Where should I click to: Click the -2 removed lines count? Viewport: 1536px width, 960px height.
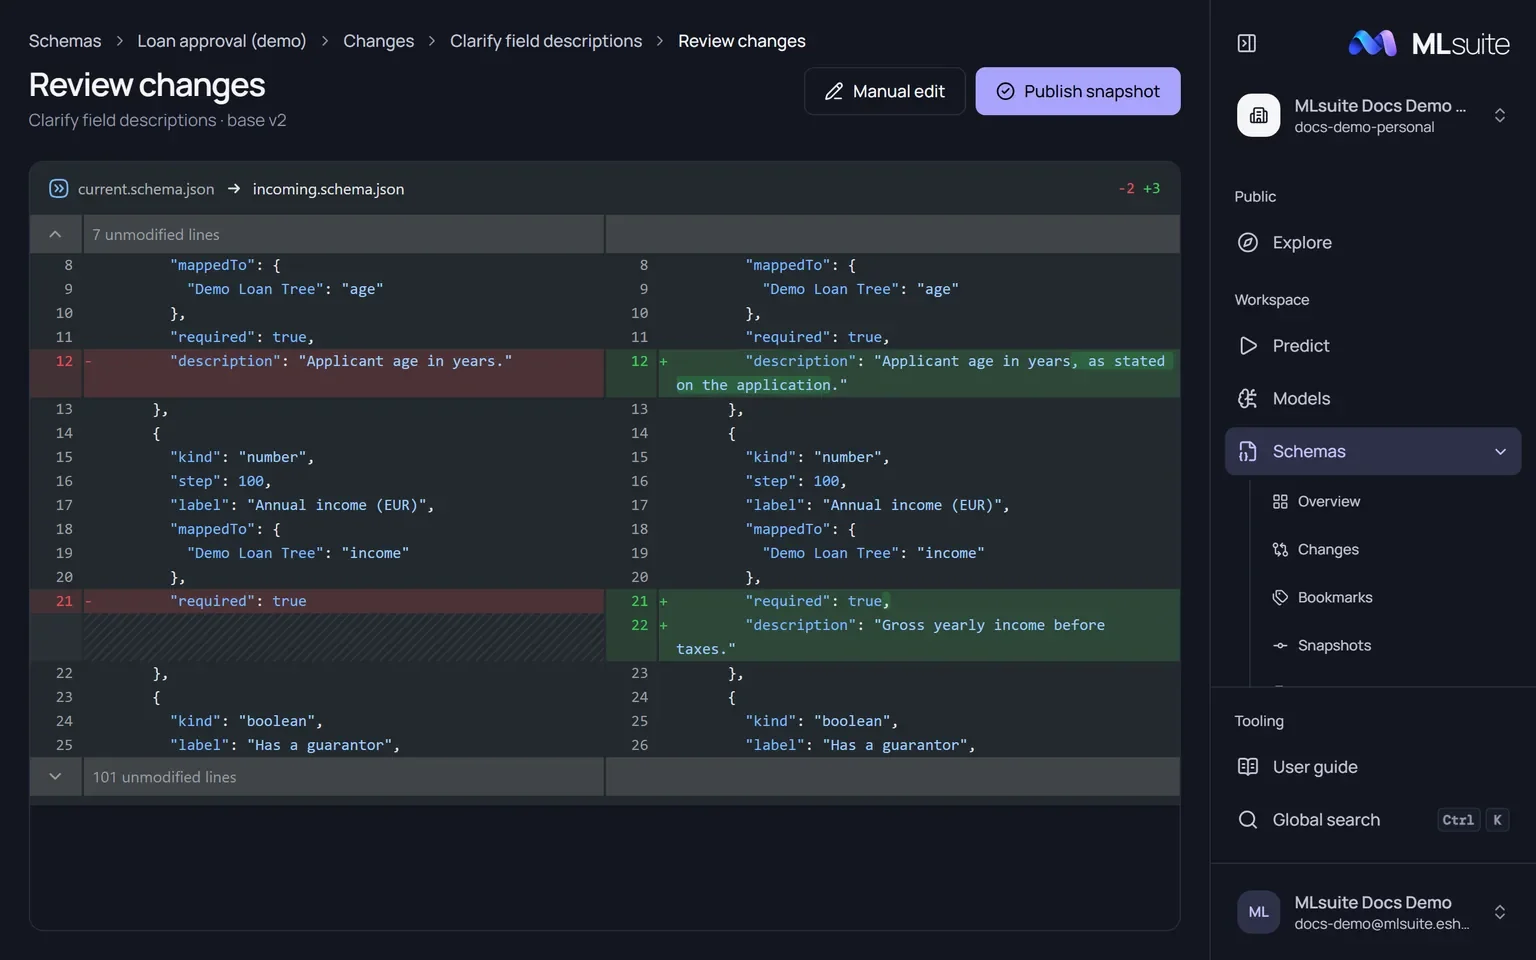(1126, 188)
